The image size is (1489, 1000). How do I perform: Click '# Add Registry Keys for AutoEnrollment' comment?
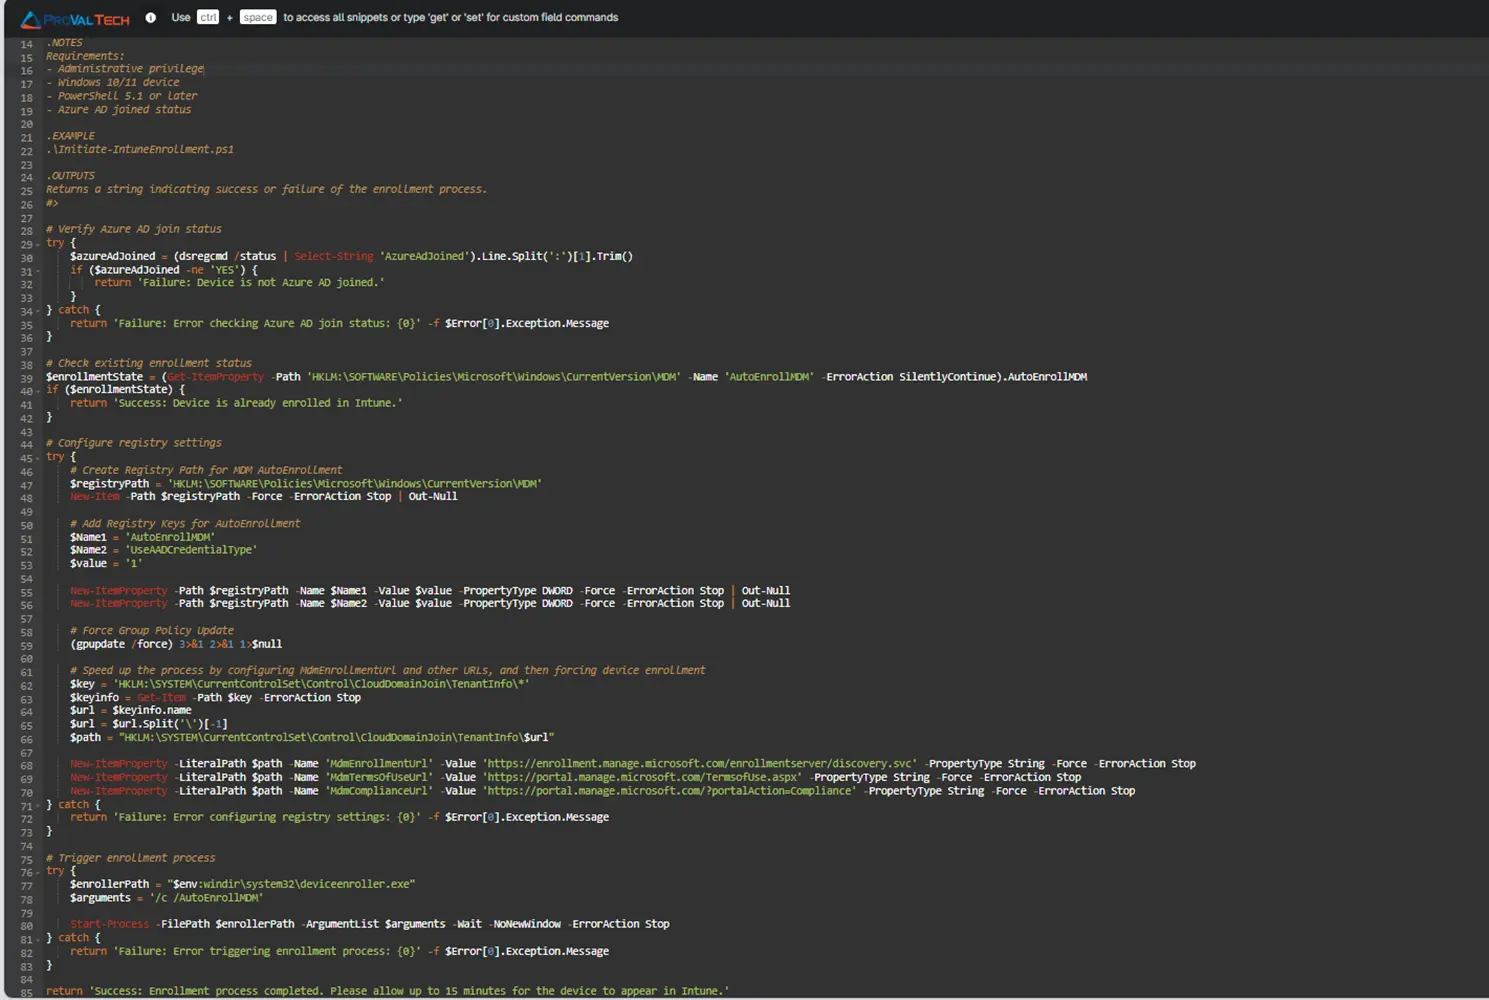185,523
